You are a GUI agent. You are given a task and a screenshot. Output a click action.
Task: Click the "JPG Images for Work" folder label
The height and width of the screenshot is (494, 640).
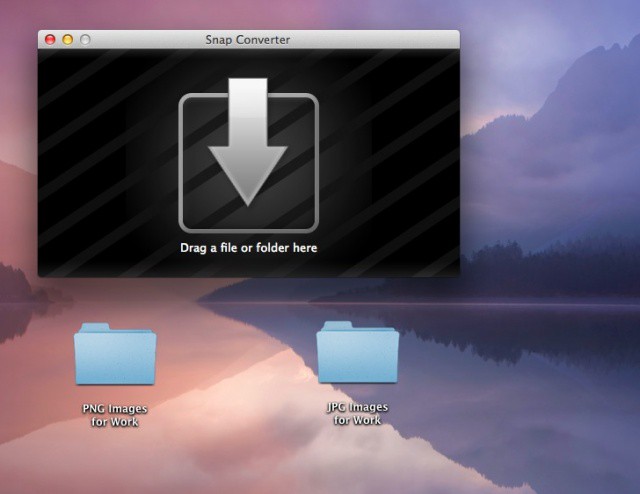(358, 414)
